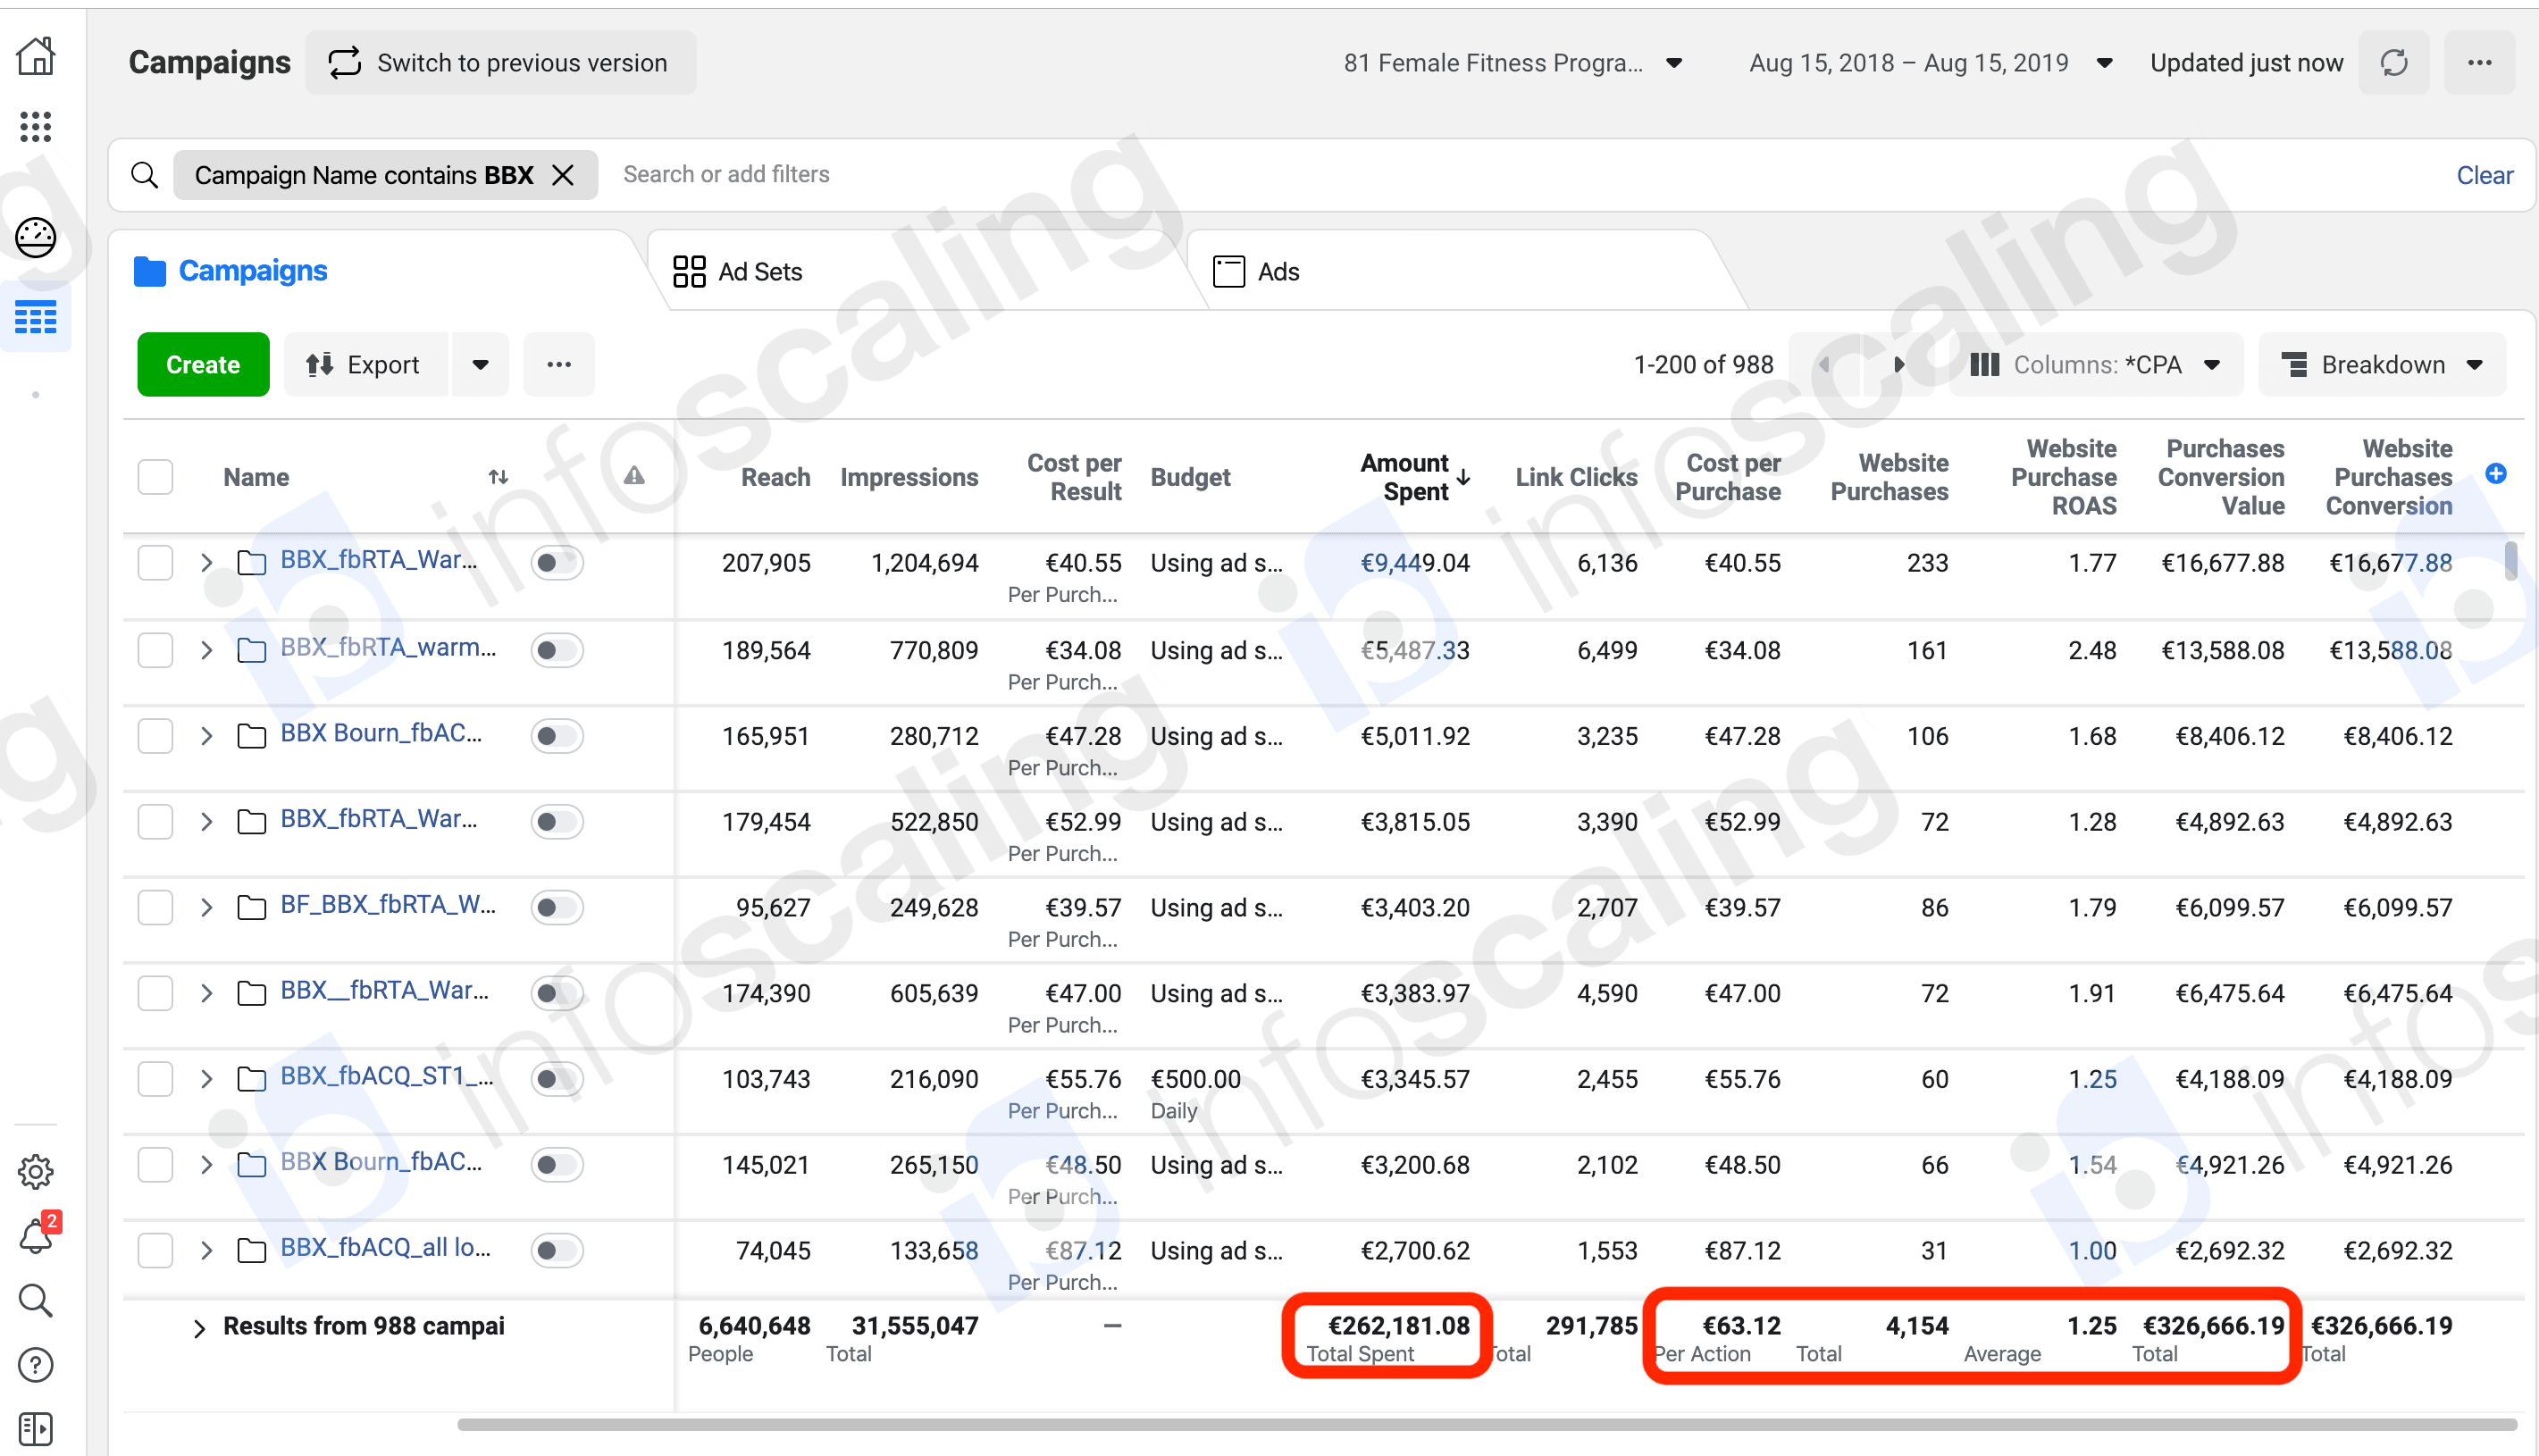Viewport: 2539px width, 1456px height.
Task: Select all campaigns with header checkbox
Action: point(155,477)
